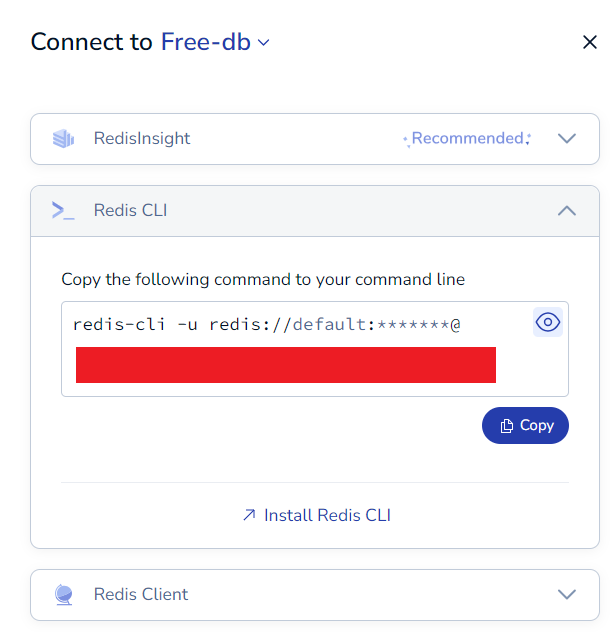Click the clipboard icon inside Copy button
The width and height of the screenshot is (613, 632).
(x=507, y=426)
